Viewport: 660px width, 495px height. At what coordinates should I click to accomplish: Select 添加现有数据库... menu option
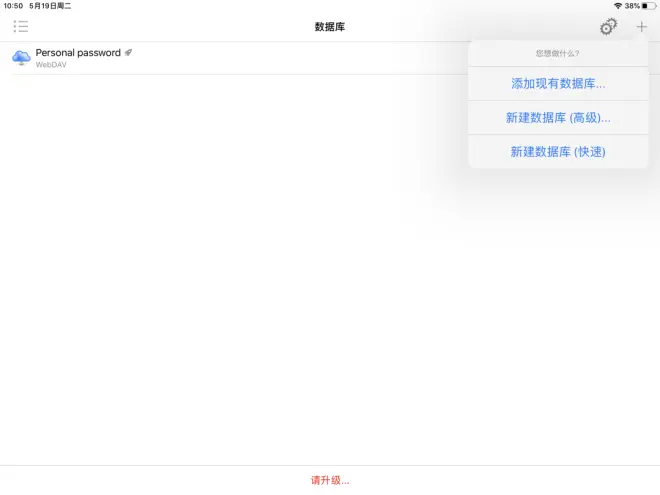pos(558,83)
